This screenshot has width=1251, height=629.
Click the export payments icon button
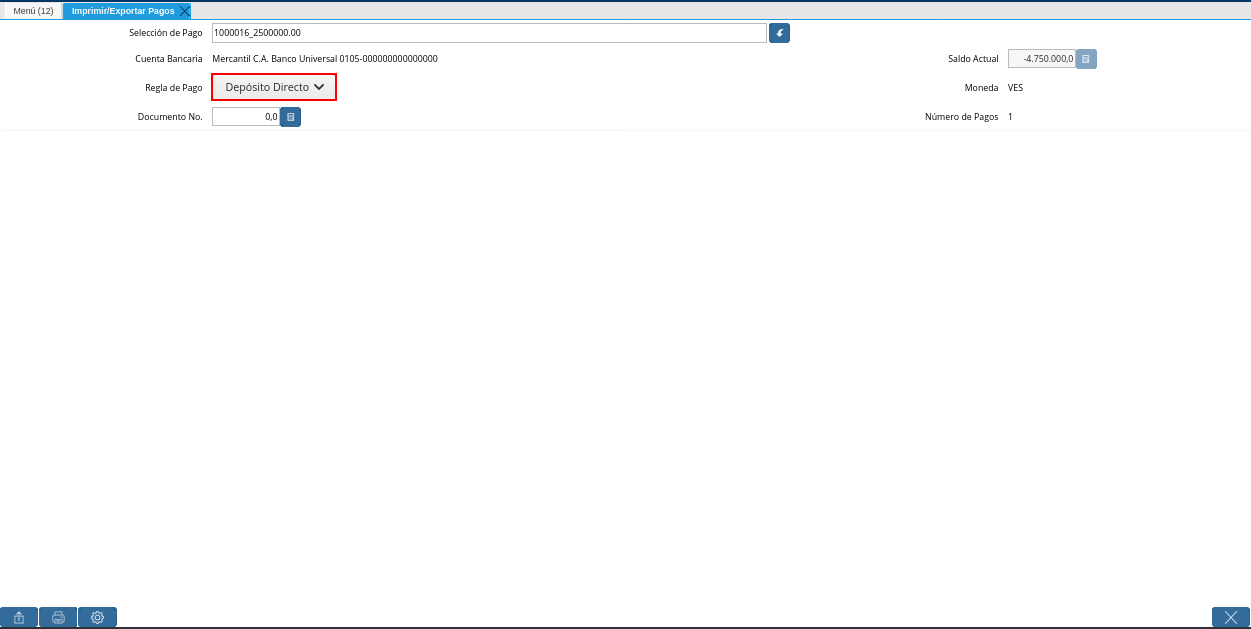(19, 617)
